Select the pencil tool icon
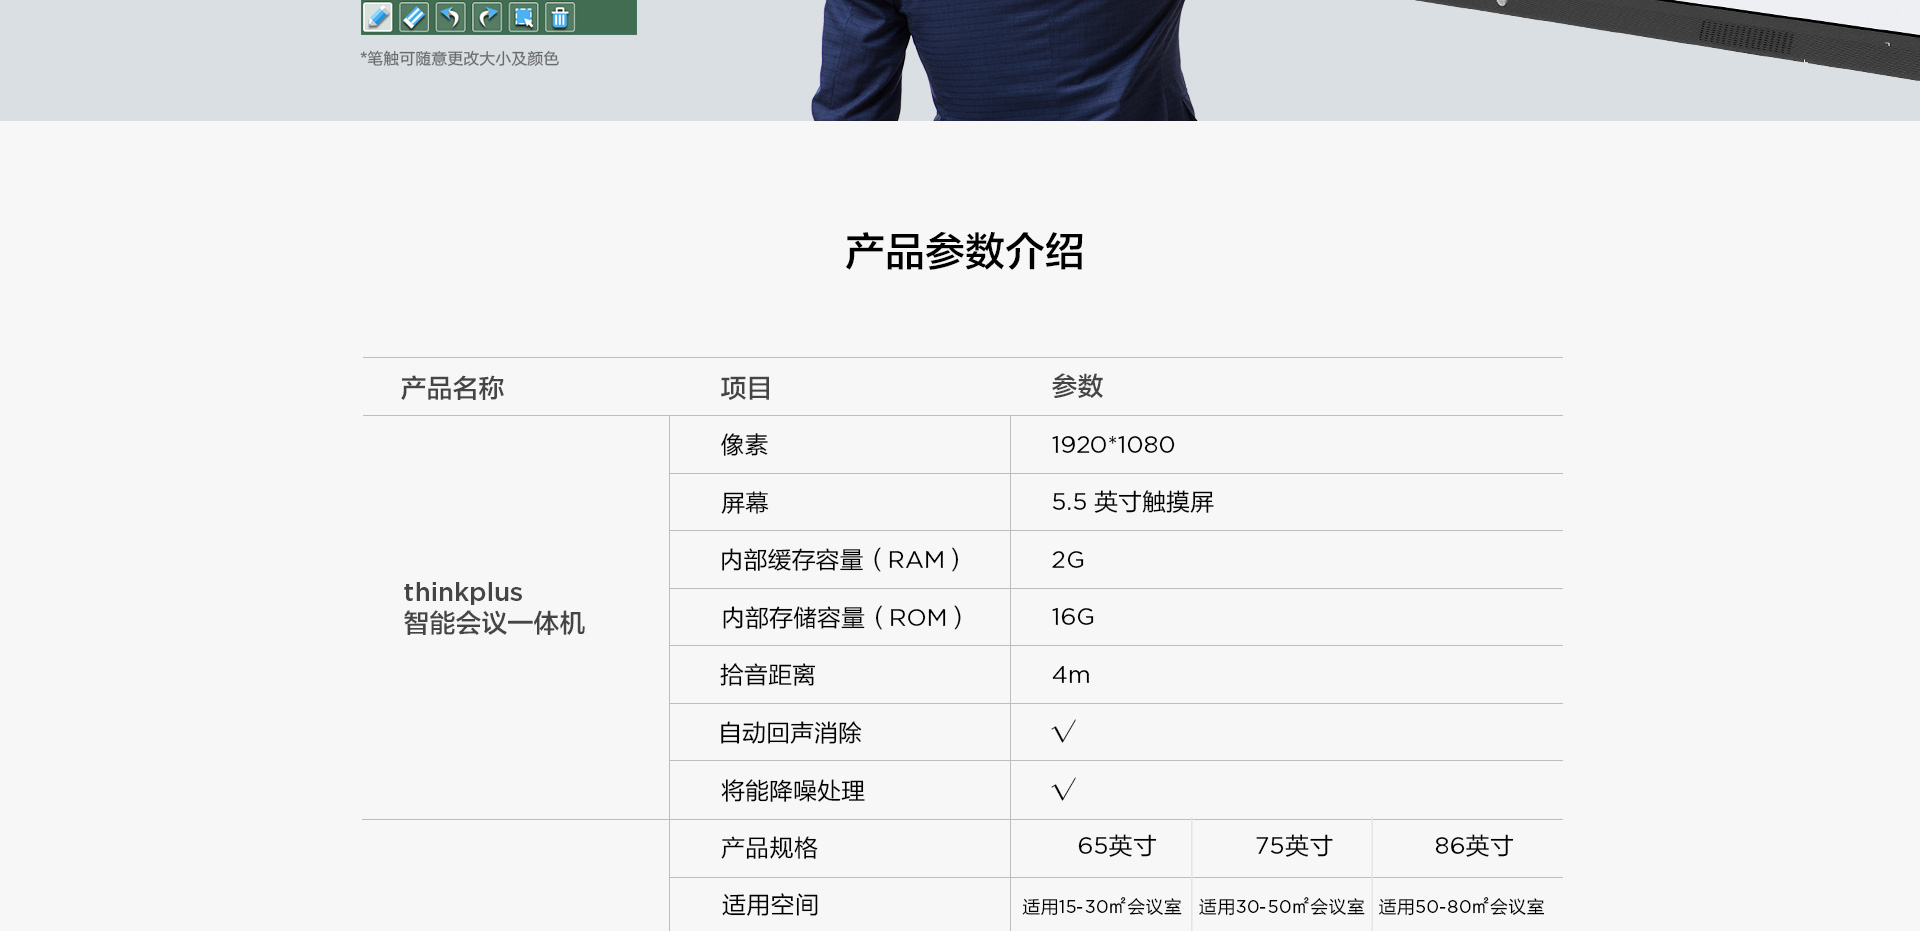Screen dimensions: 1920x931 coord(377,17)
